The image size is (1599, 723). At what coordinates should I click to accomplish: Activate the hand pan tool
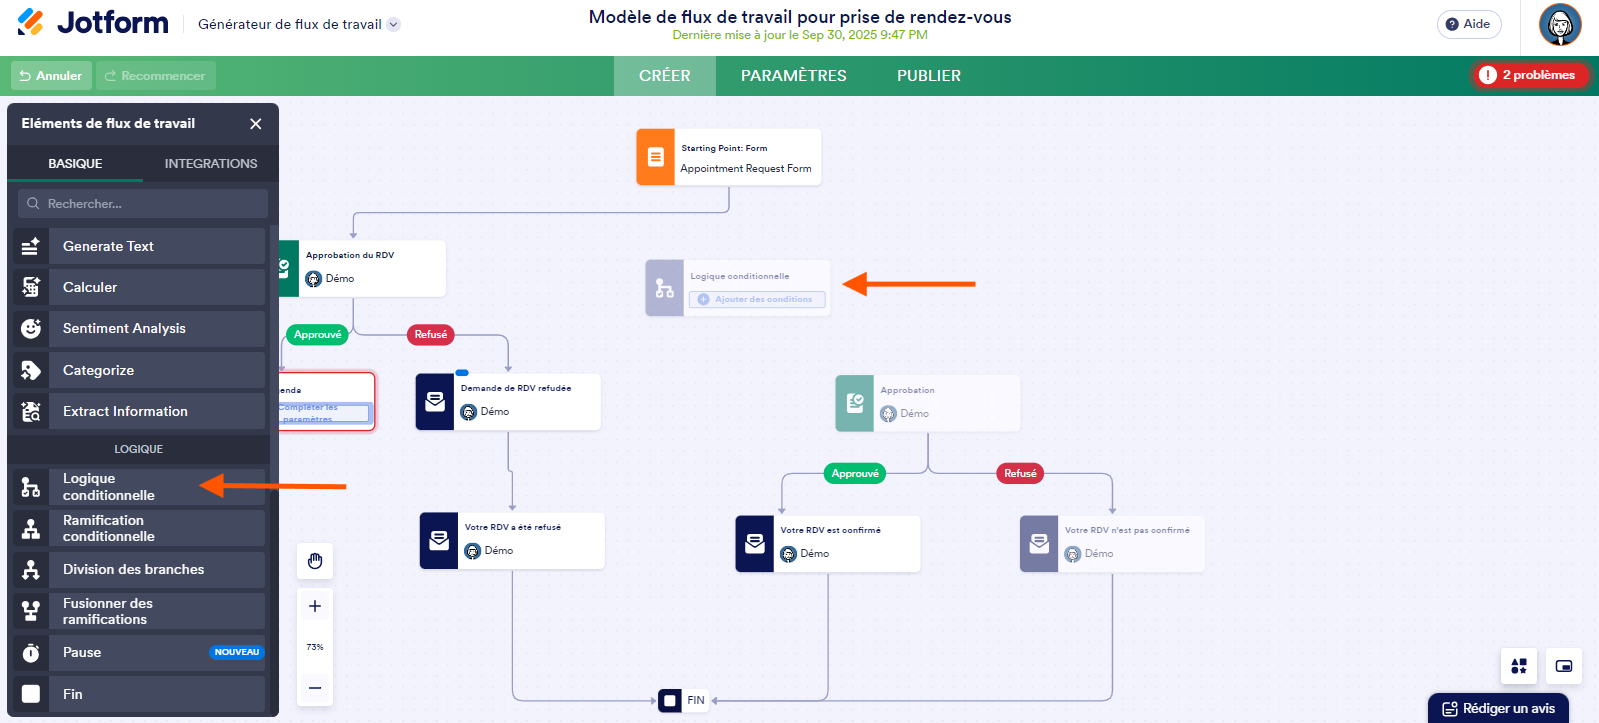[x=314, y=561]
